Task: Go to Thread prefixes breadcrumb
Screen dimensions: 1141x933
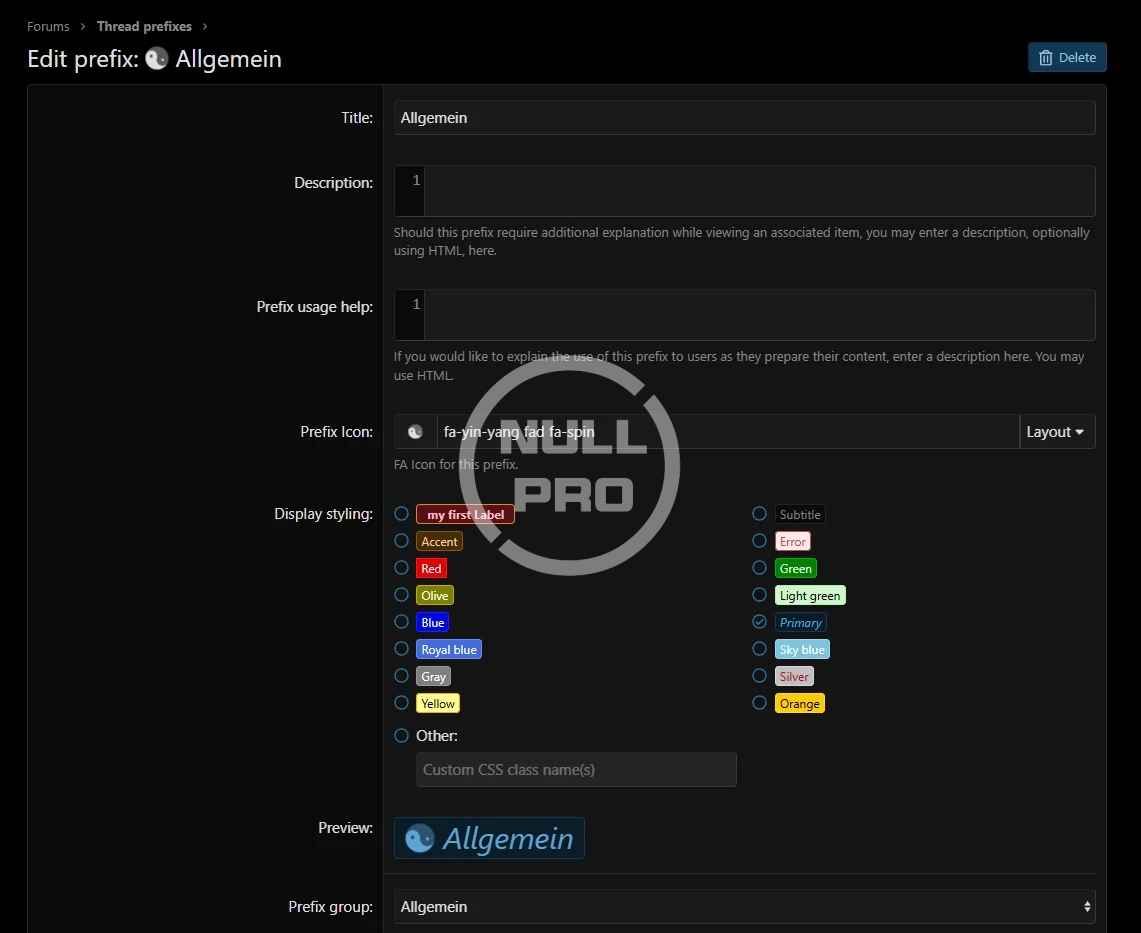Action: (144, 26)
